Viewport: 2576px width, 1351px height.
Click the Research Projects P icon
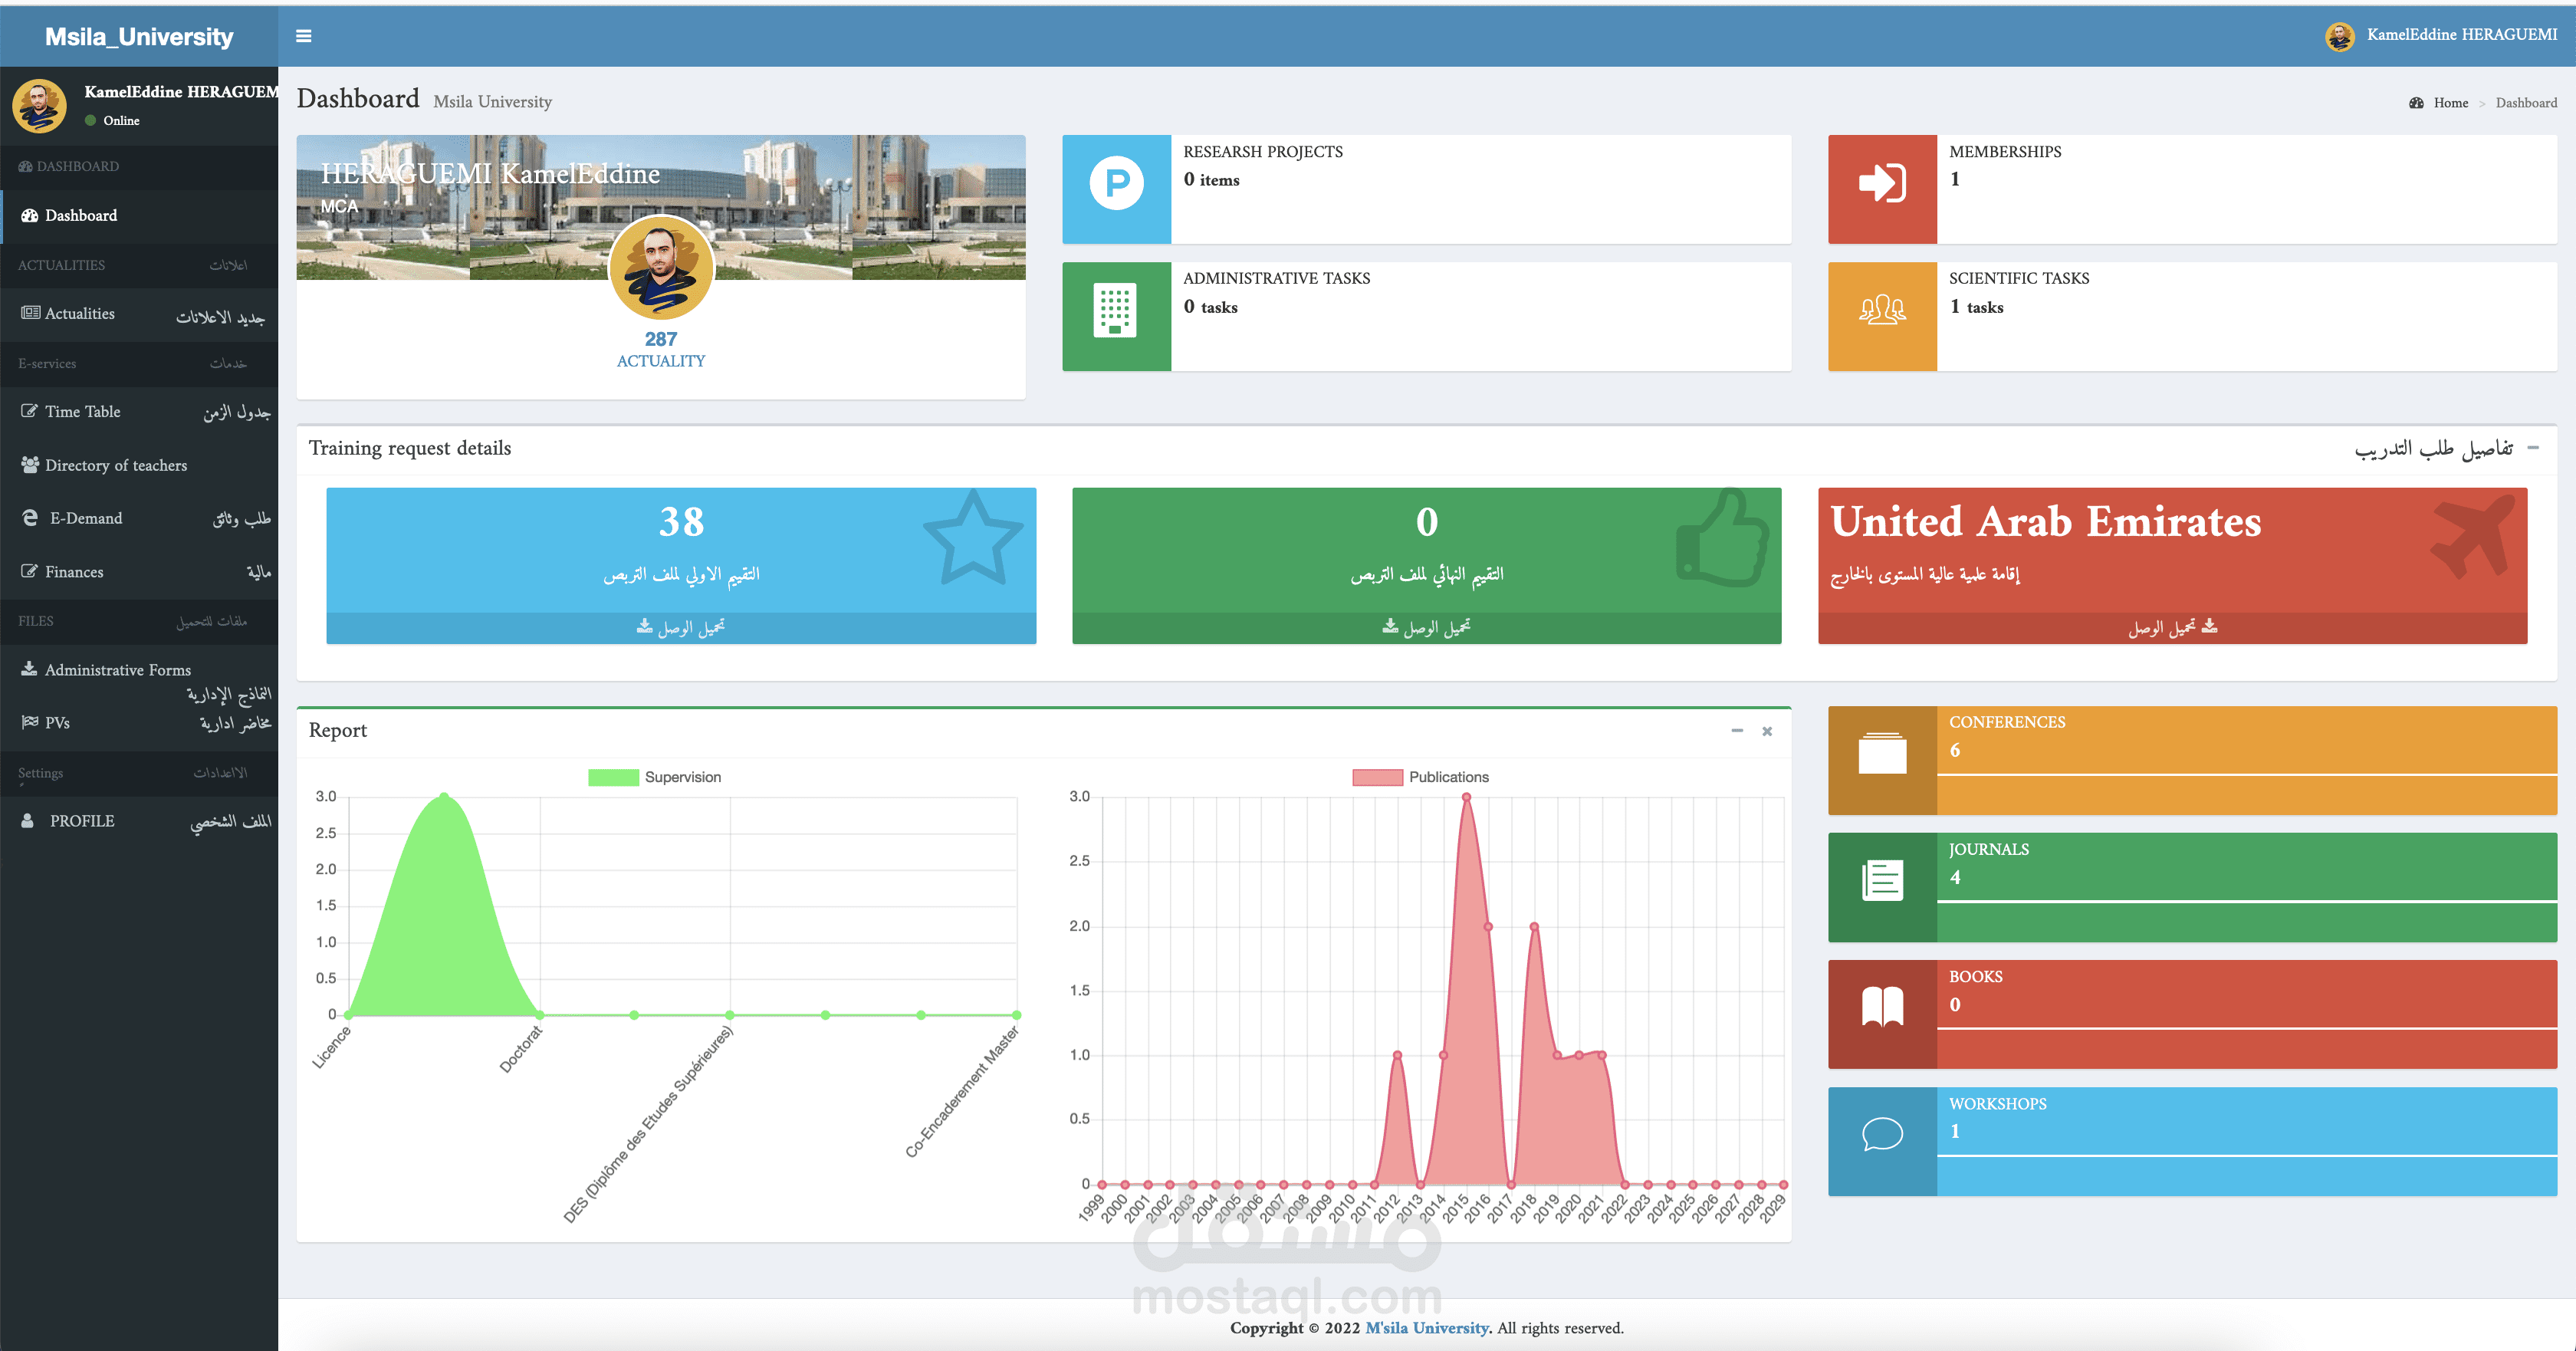(1116, 183)
